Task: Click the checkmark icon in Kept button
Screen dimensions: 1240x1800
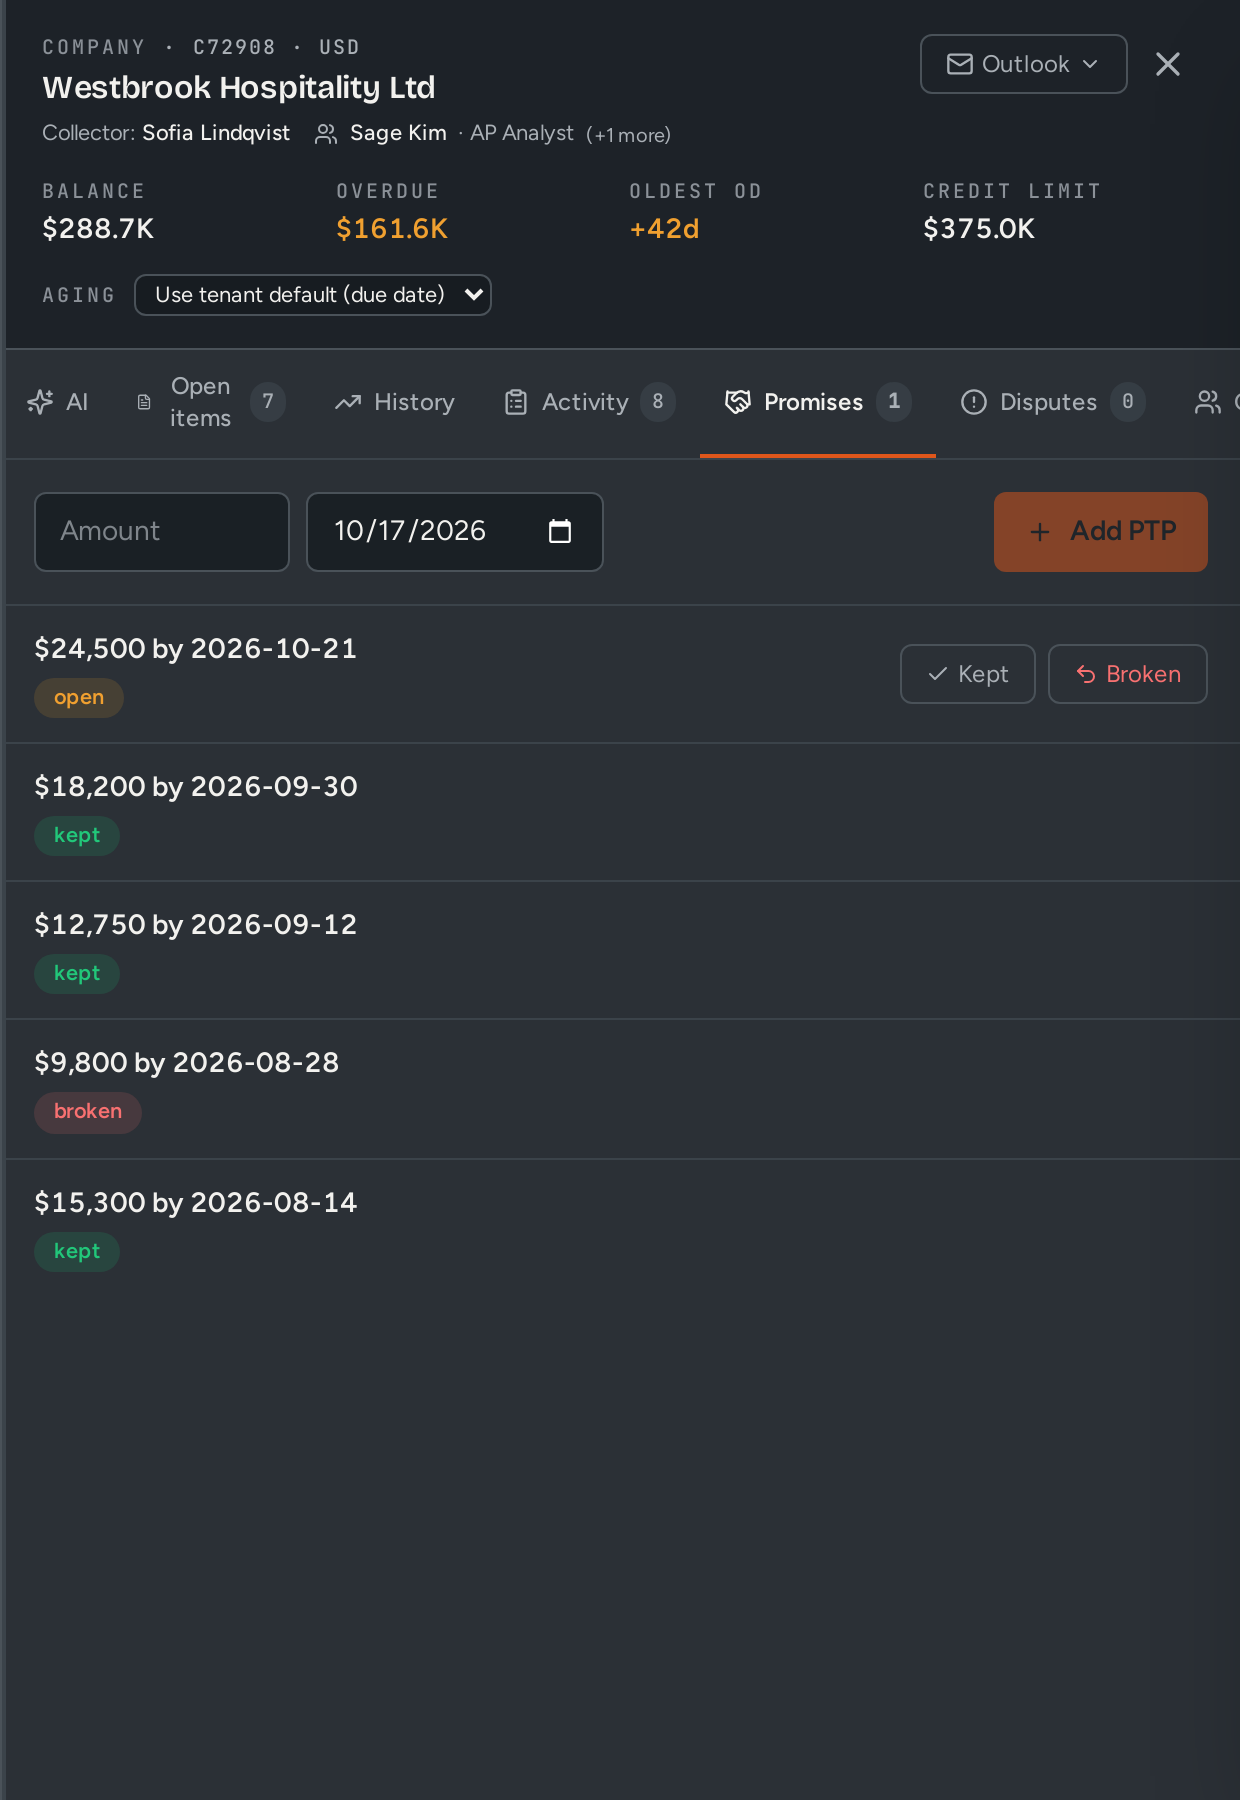Action: pos(937,674)
